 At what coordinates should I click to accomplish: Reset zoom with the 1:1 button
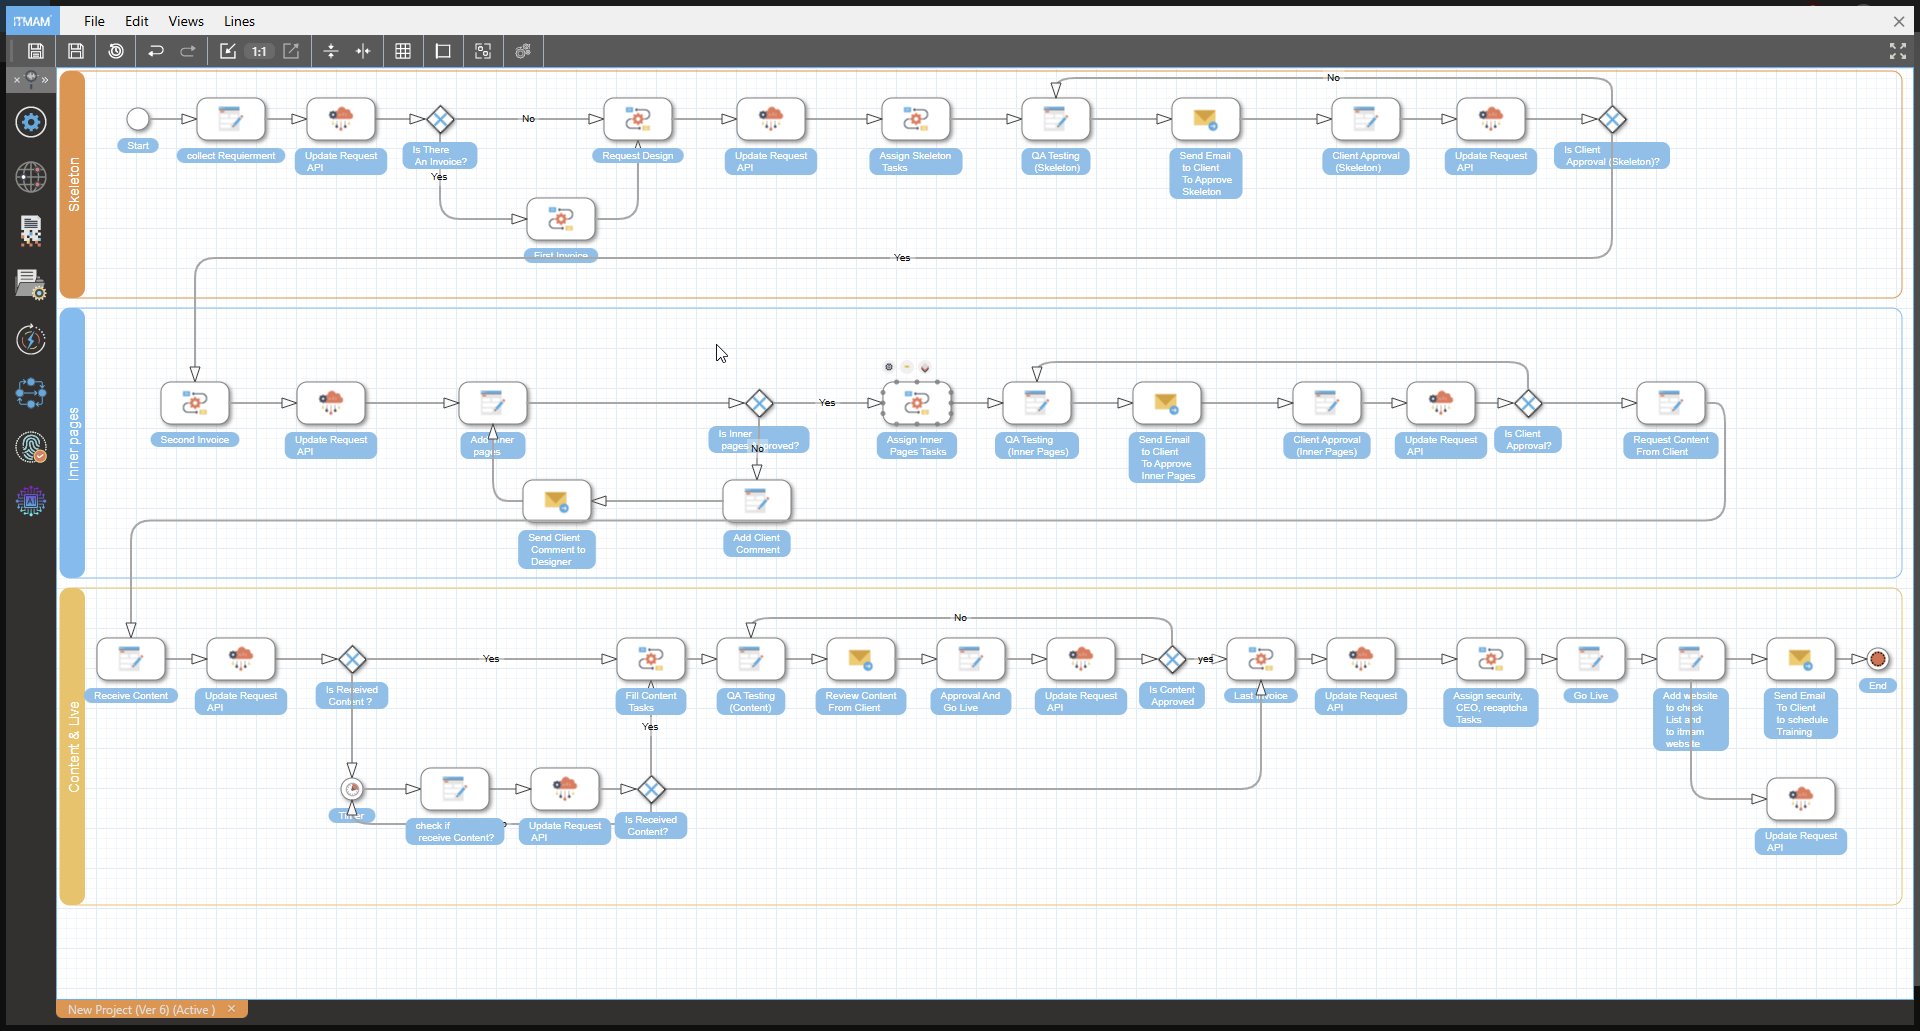pos(259,51)
